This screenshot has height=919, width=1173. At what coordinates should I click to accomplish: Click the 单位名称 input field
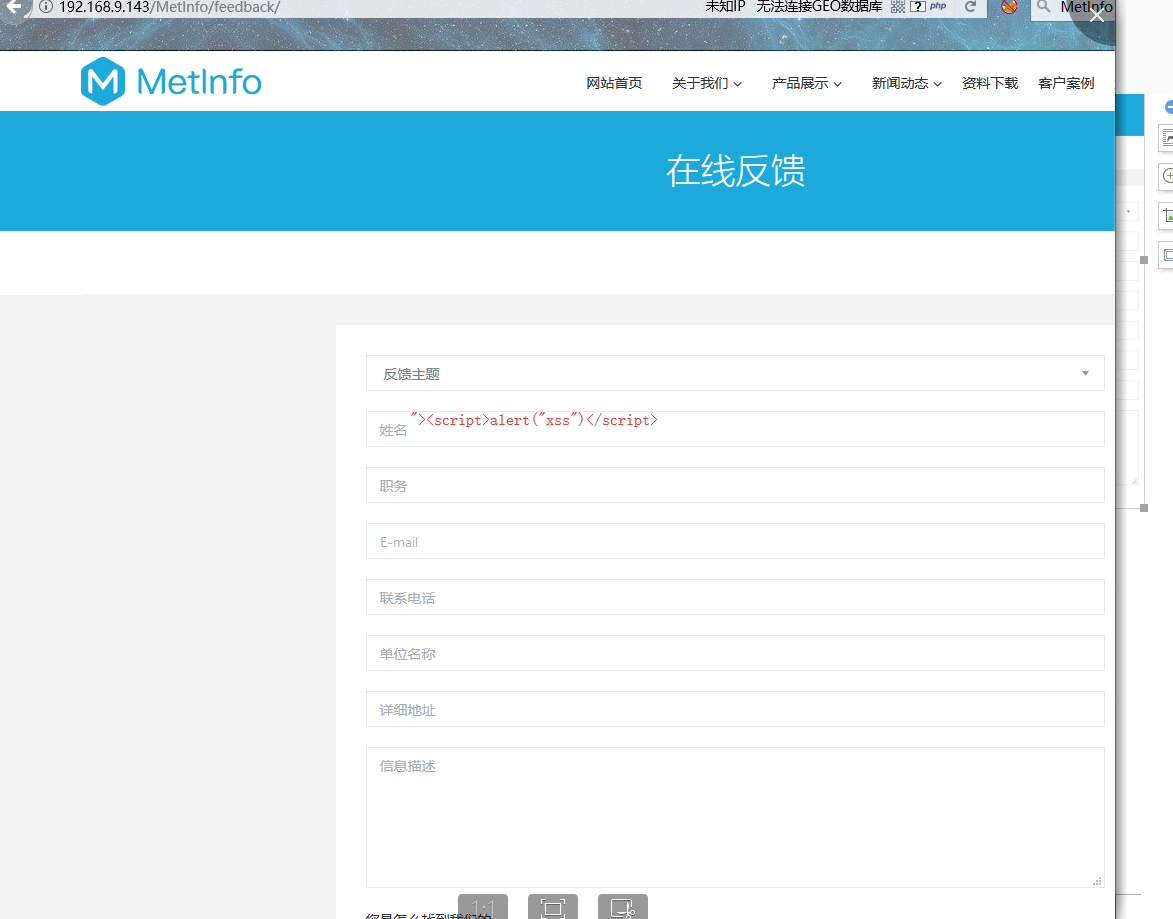tap(735, 653)
